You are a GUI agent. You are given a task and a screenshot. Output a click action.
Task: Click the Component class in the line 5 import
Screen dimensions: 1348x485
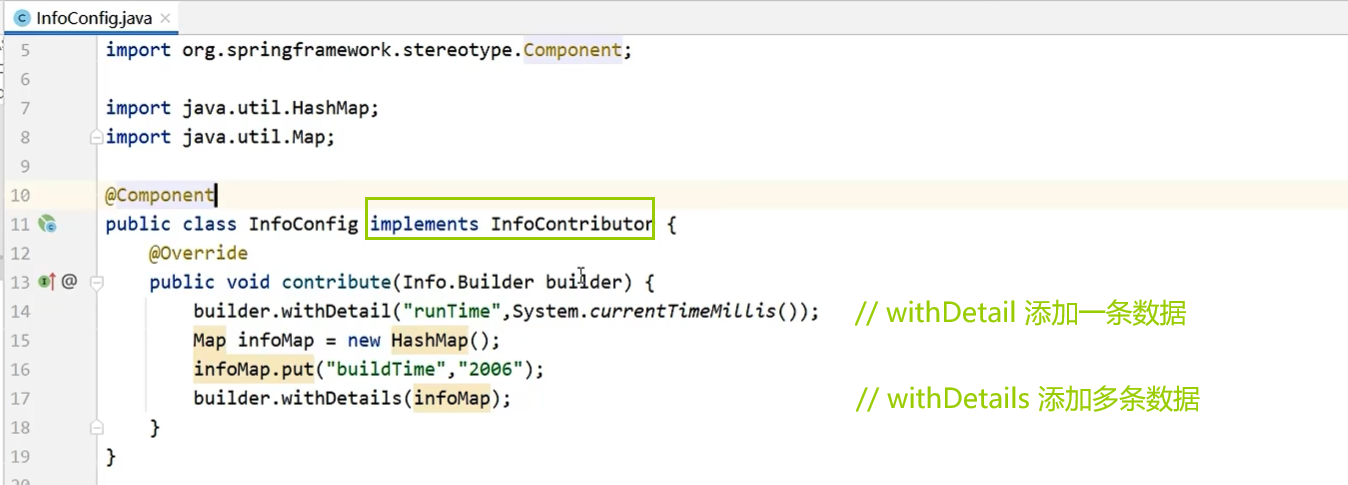[x=573, y=50]
